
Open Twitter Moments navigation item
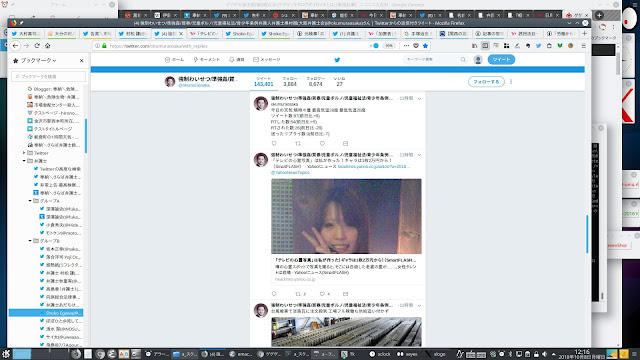(206, 60)
